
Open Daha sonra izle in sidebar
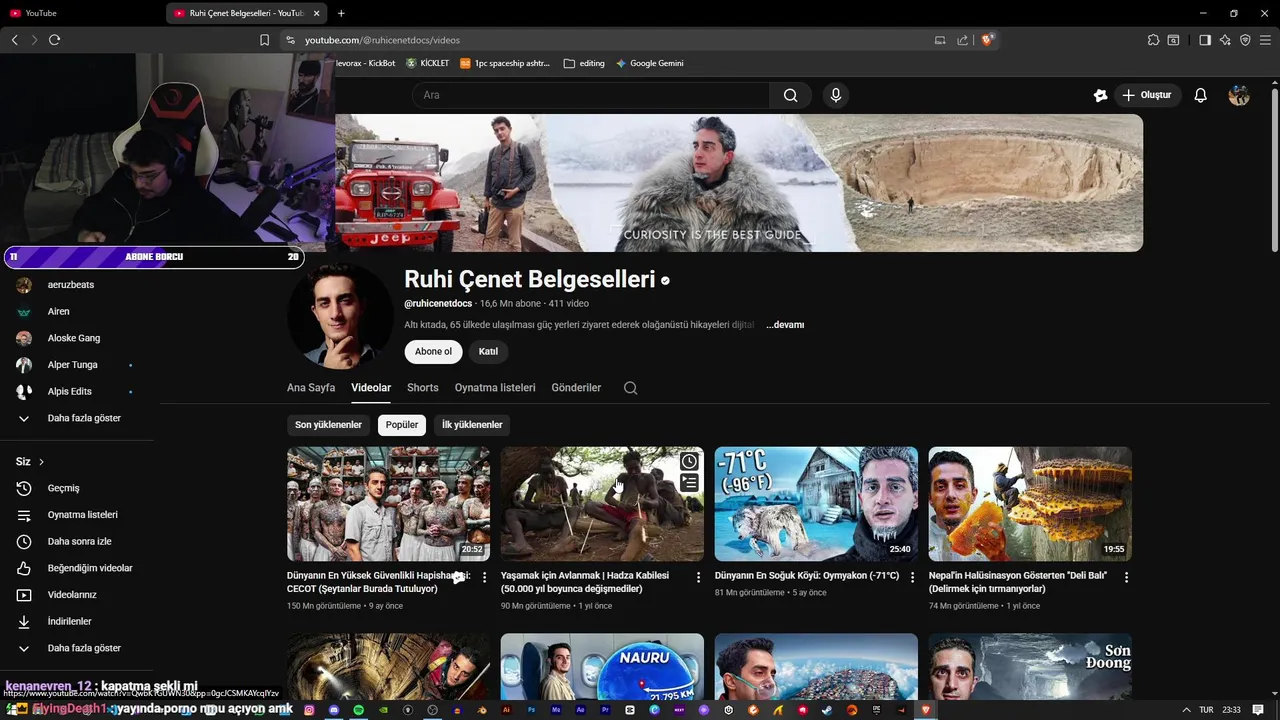tap(77, 541)
